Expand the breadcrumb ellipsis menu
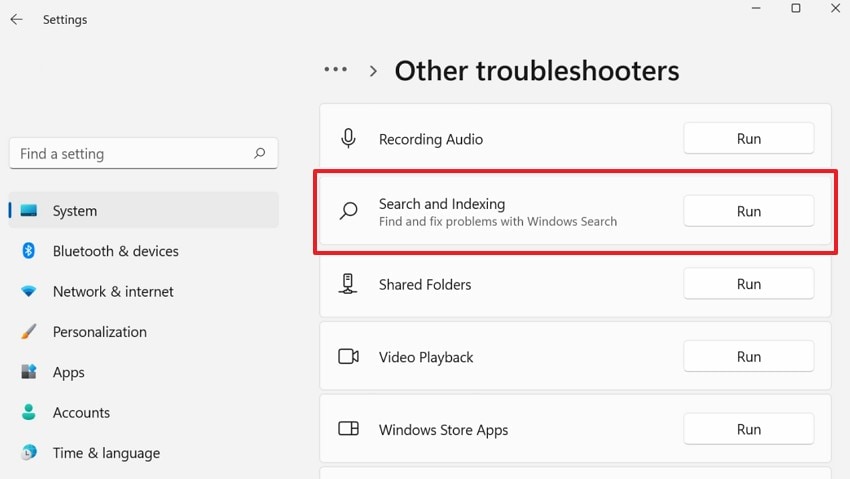The height and width of the screenshot is (479, 850). coord(335,70)
